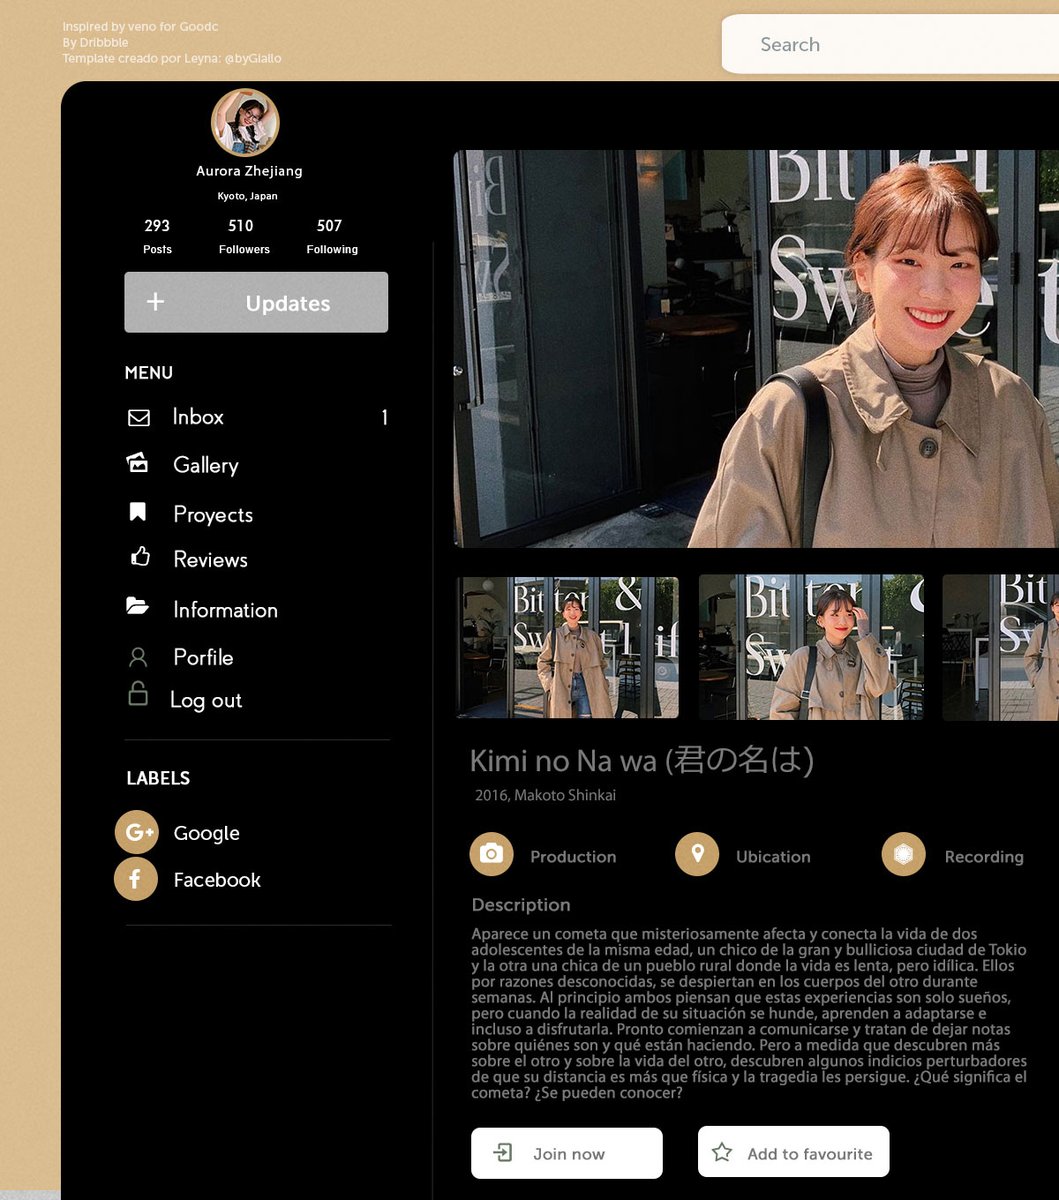Click the Ubication map pin icon
The image size is (1059, 1200).
click(x=697, y=854)
